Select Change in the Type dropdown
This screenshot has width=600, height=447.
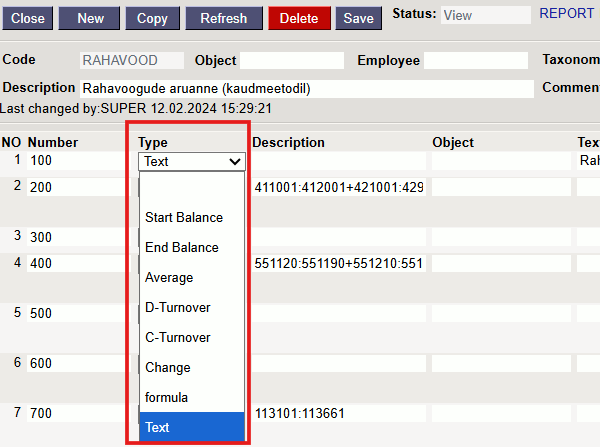(x=167, y=367)
